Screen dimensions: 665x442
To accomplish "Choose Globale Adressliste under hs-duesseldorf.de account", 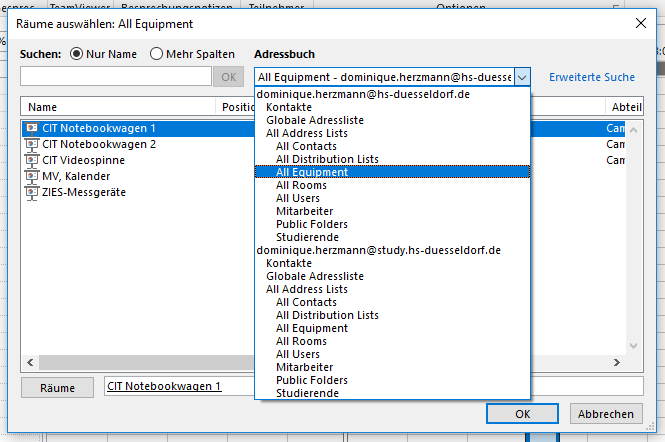I will click(315, 120).
